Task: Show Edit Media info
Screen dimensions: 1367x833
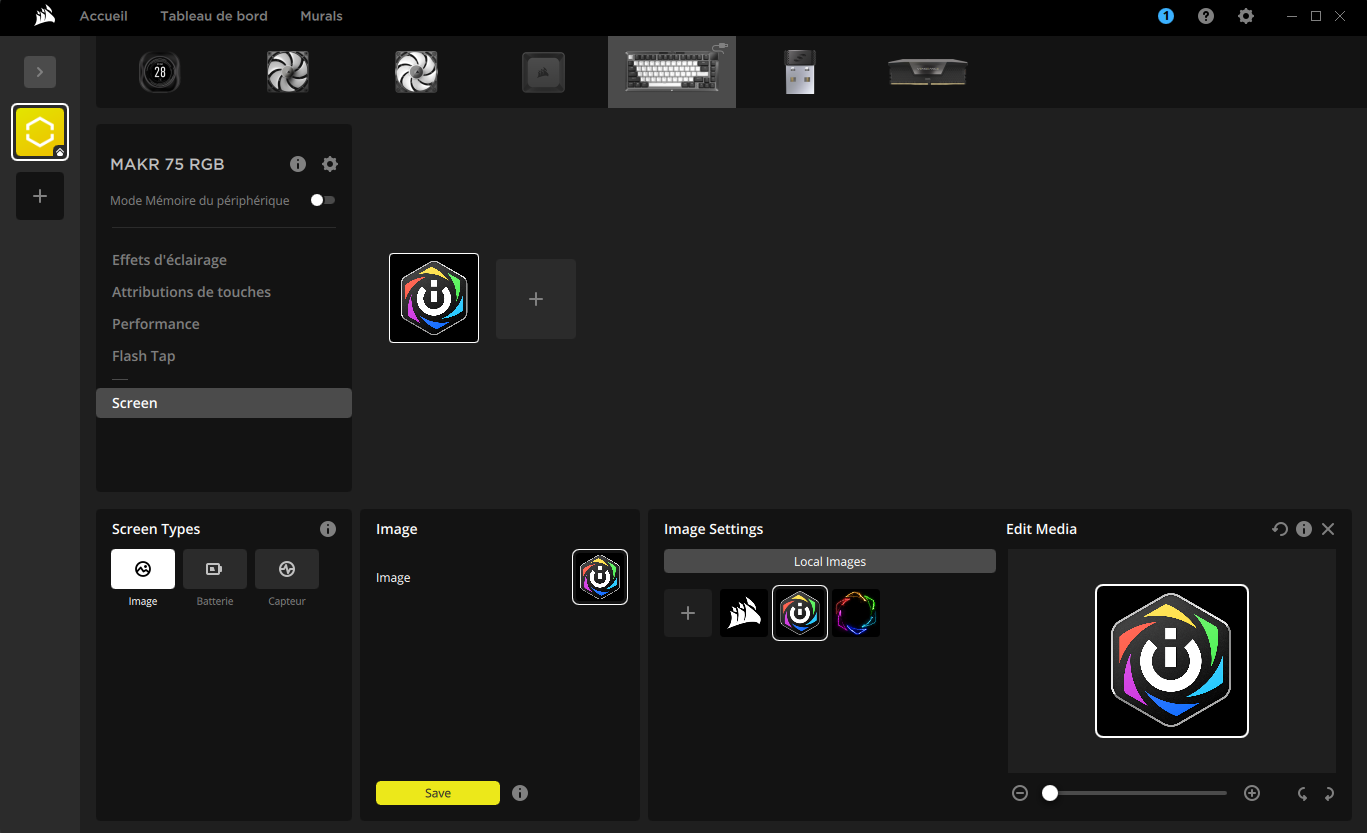Action: 1304,529
